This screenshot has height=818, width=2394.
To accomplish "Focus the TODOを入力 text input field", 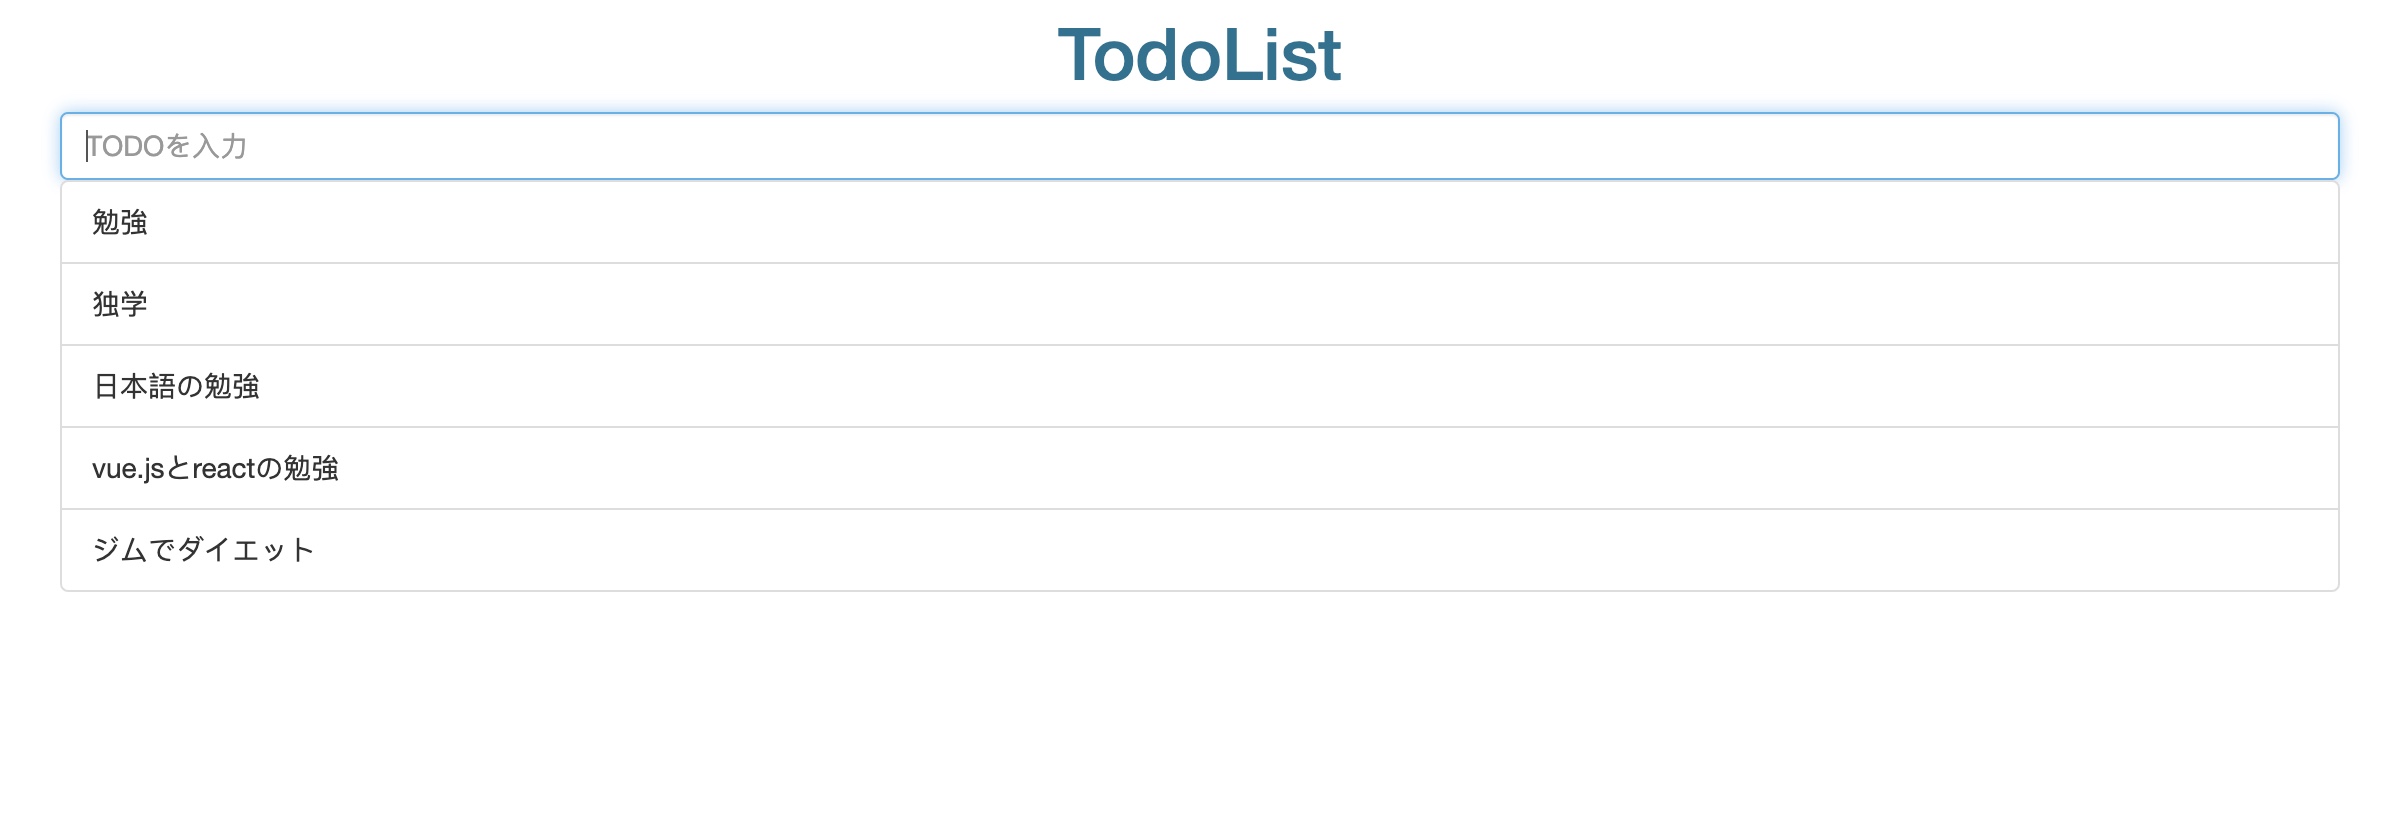I will [1198, 146].
